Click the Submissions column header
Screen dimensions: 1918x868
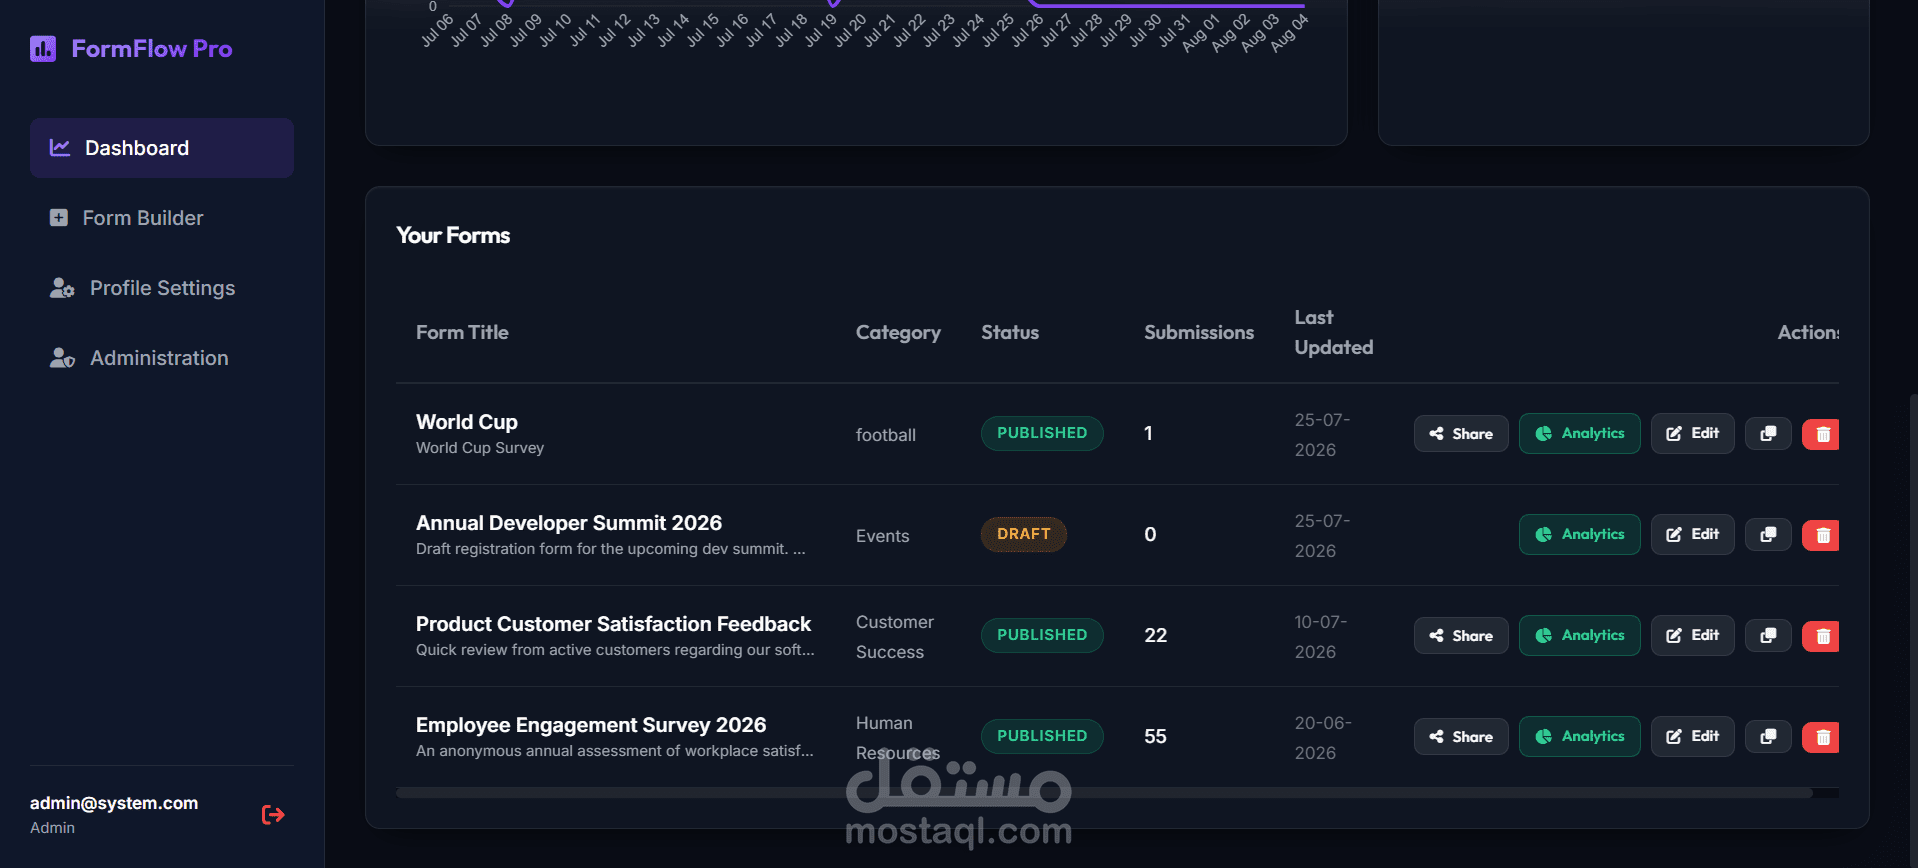tap(1199, 332)
